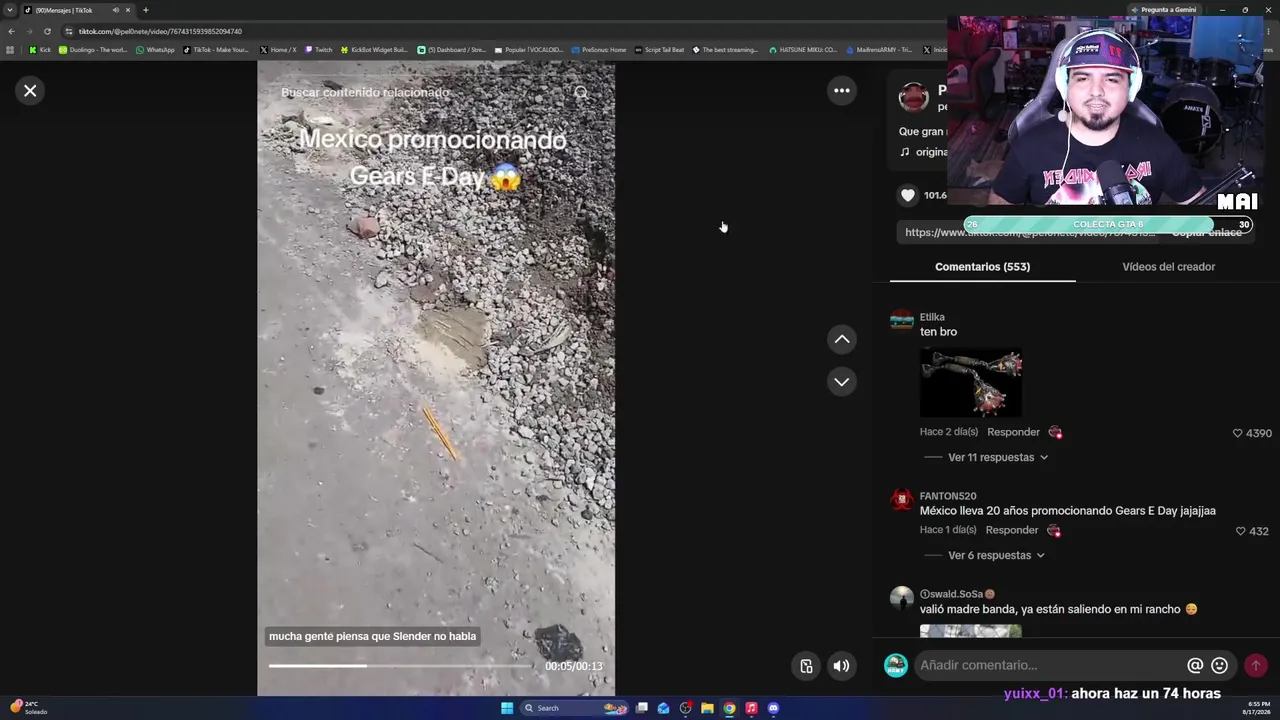Open the Apps grid in the bookmarks bar
The width and height of the screenshot is (1280, 720).
pos(10,50)
